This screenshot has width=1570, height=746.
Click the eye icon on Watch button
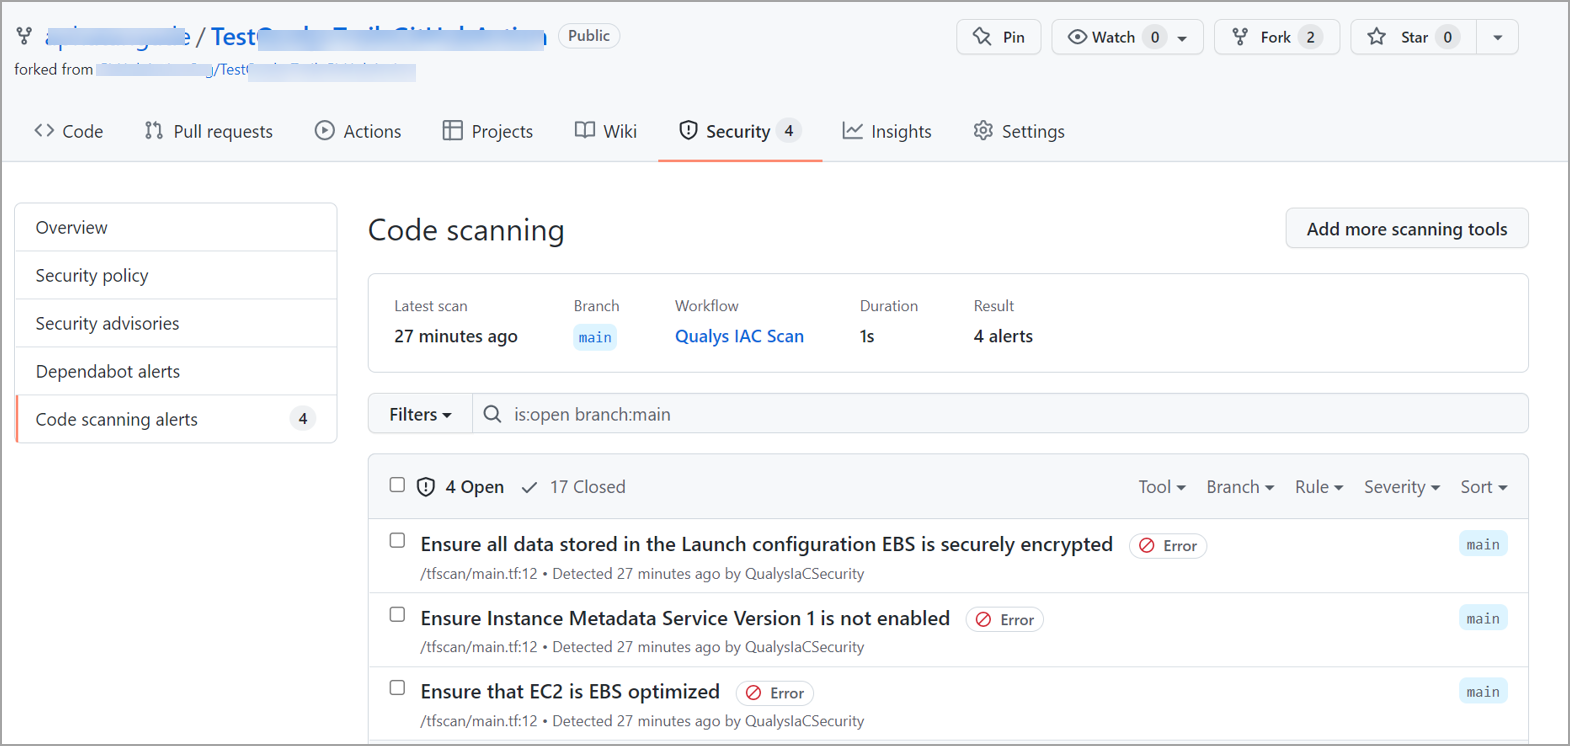coord(1077,37)
